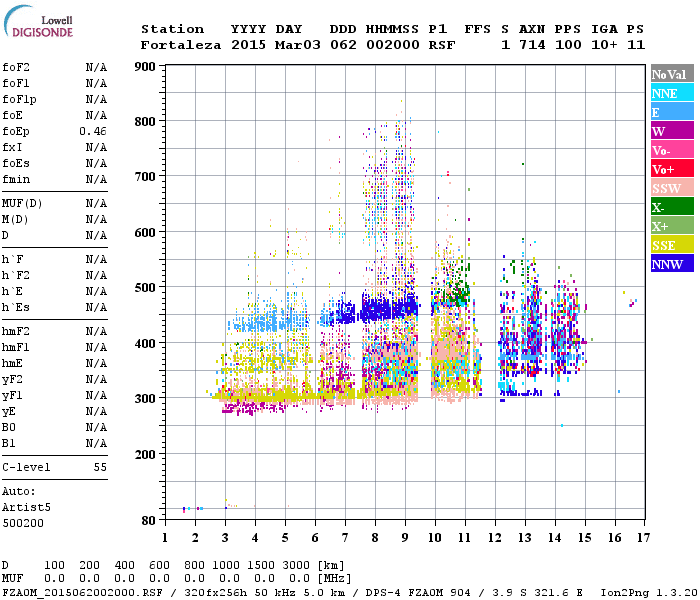Click the MUF(D) parameter label
This screenshot has height=600, width=700.
click(22, 204)
